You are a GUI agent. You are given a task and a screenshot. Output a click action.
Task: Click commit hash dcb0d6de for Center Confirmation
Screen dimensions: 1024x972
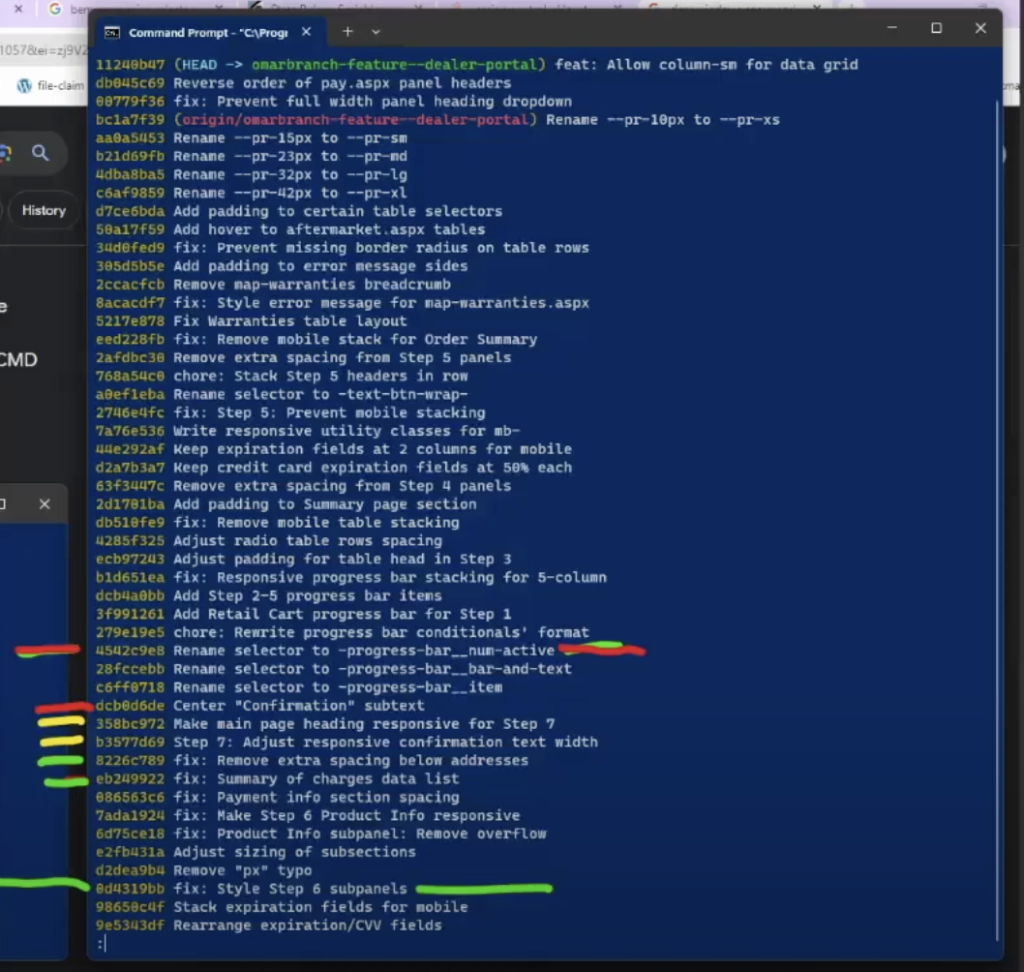tap(130, 706)
